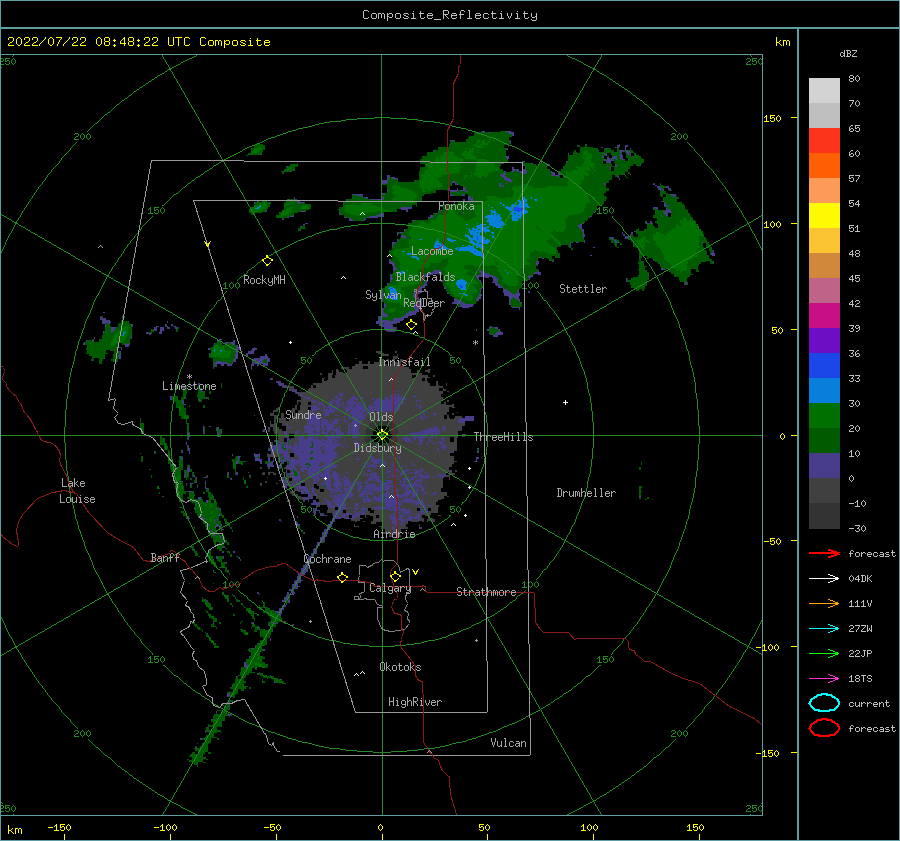This screenshot has height=841, width=900.
Task: Click the yellow 51–54 dBZ swatch
Action: [x=824, y=215]
